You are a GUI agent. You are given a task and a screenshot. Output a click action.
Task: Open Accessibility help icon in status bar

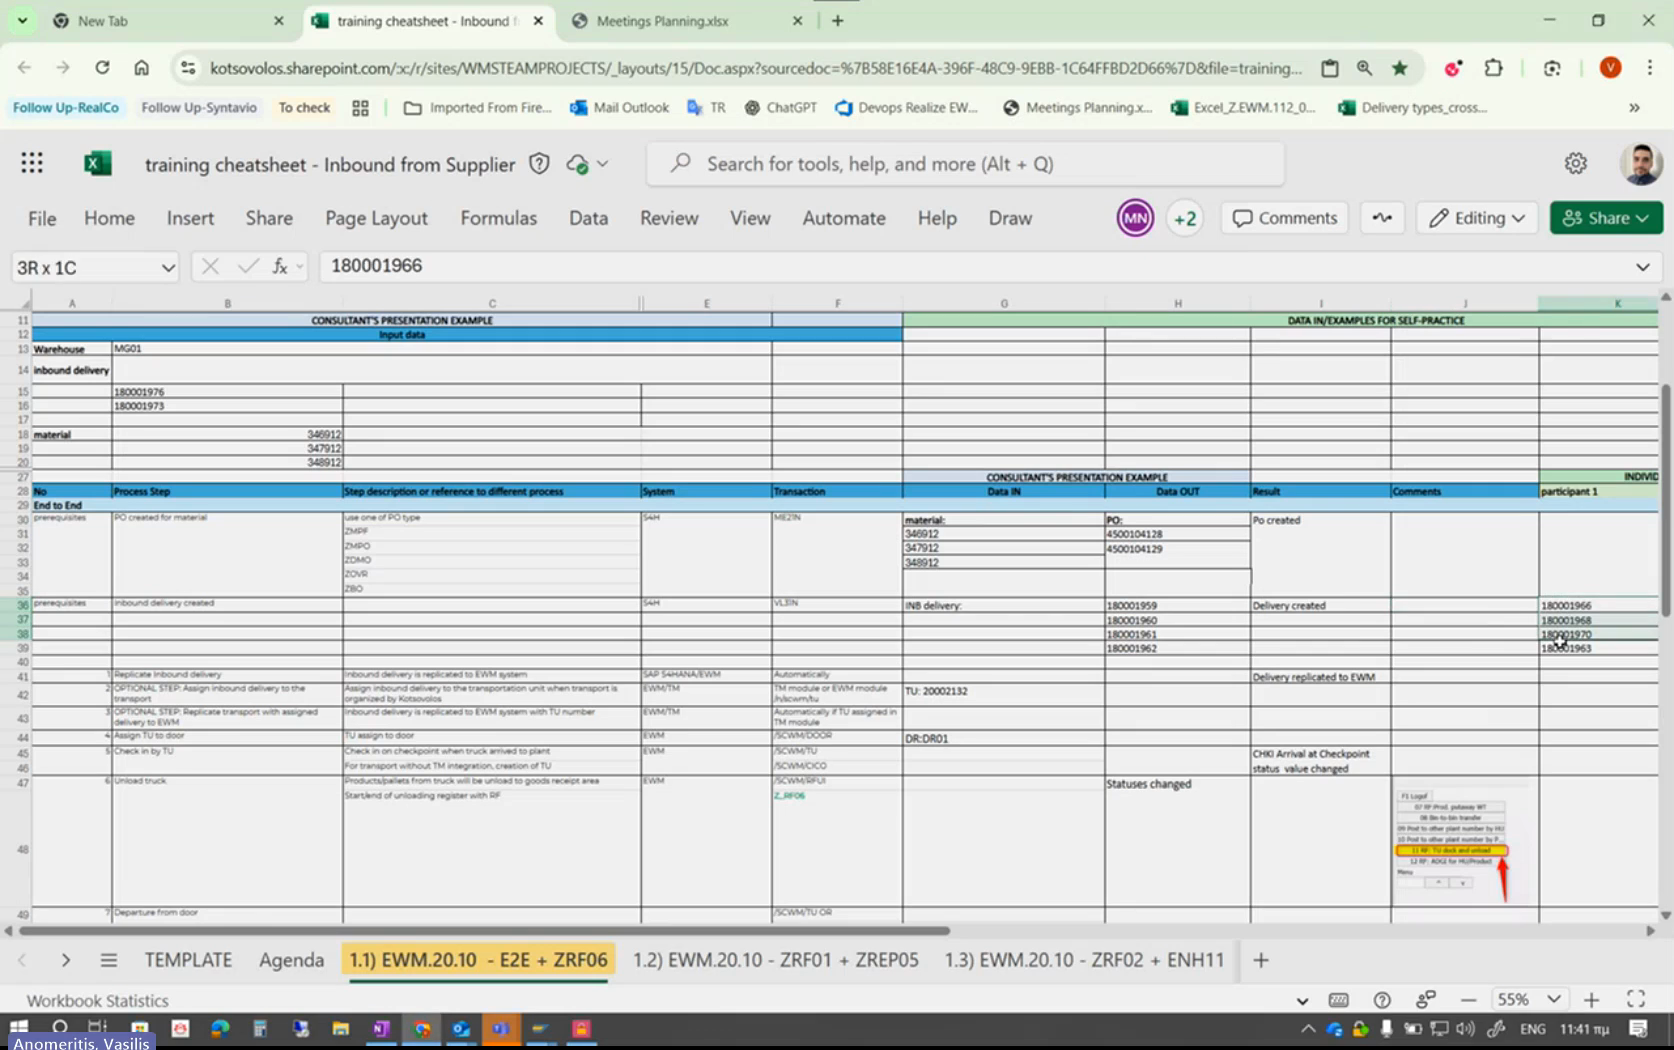[1382, 999]
